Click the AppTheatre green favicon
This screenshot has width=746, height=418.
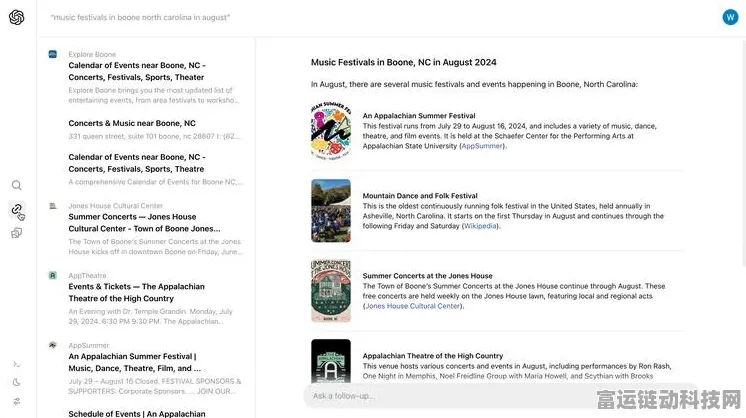53,275
